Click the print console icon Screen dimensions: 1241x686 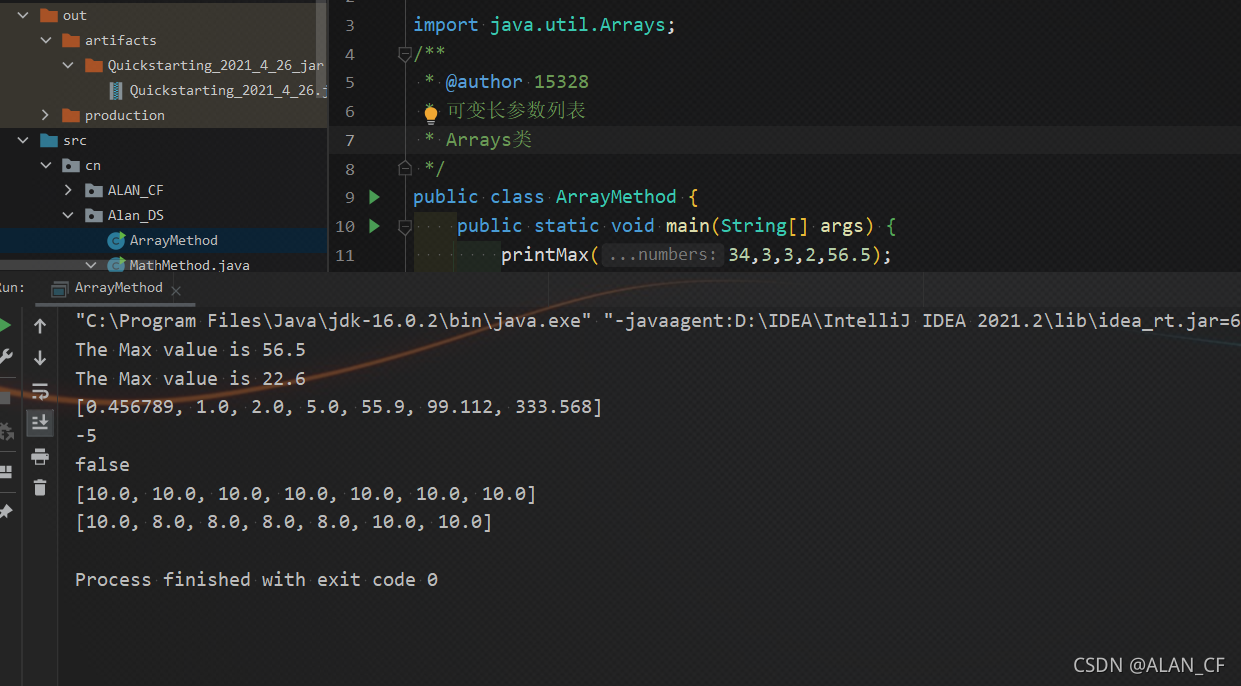click(x=40, y=456)
